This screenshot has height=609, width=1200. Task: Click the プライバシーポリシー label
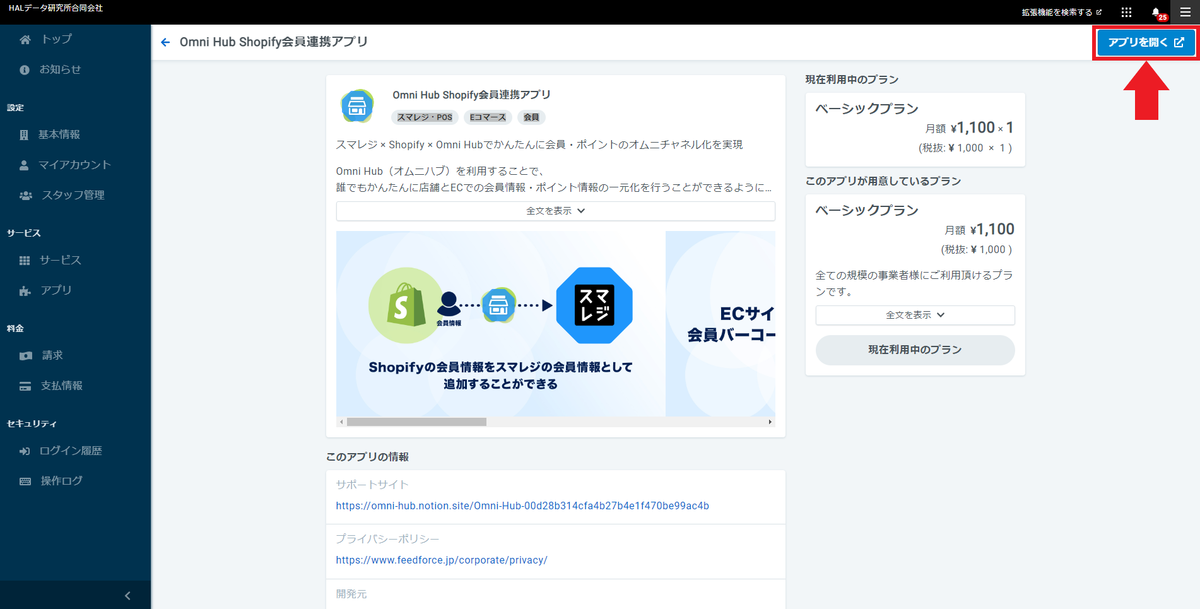(x=387, y=539)
